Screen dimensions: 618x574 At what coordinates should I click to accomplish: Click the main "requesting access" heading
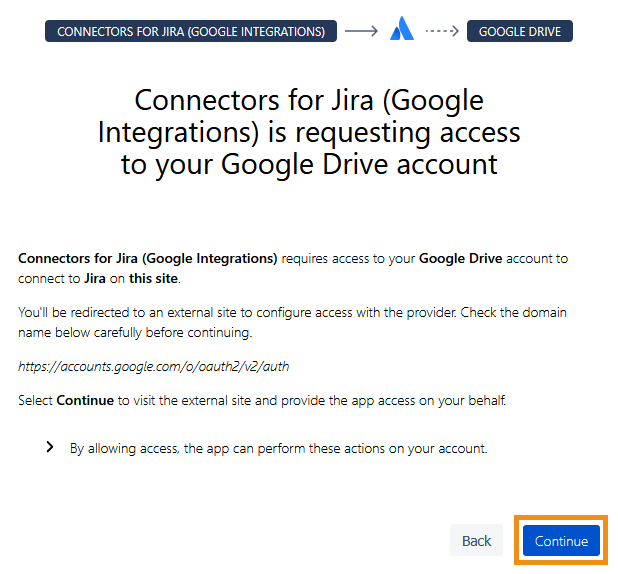tap(309, 132)
